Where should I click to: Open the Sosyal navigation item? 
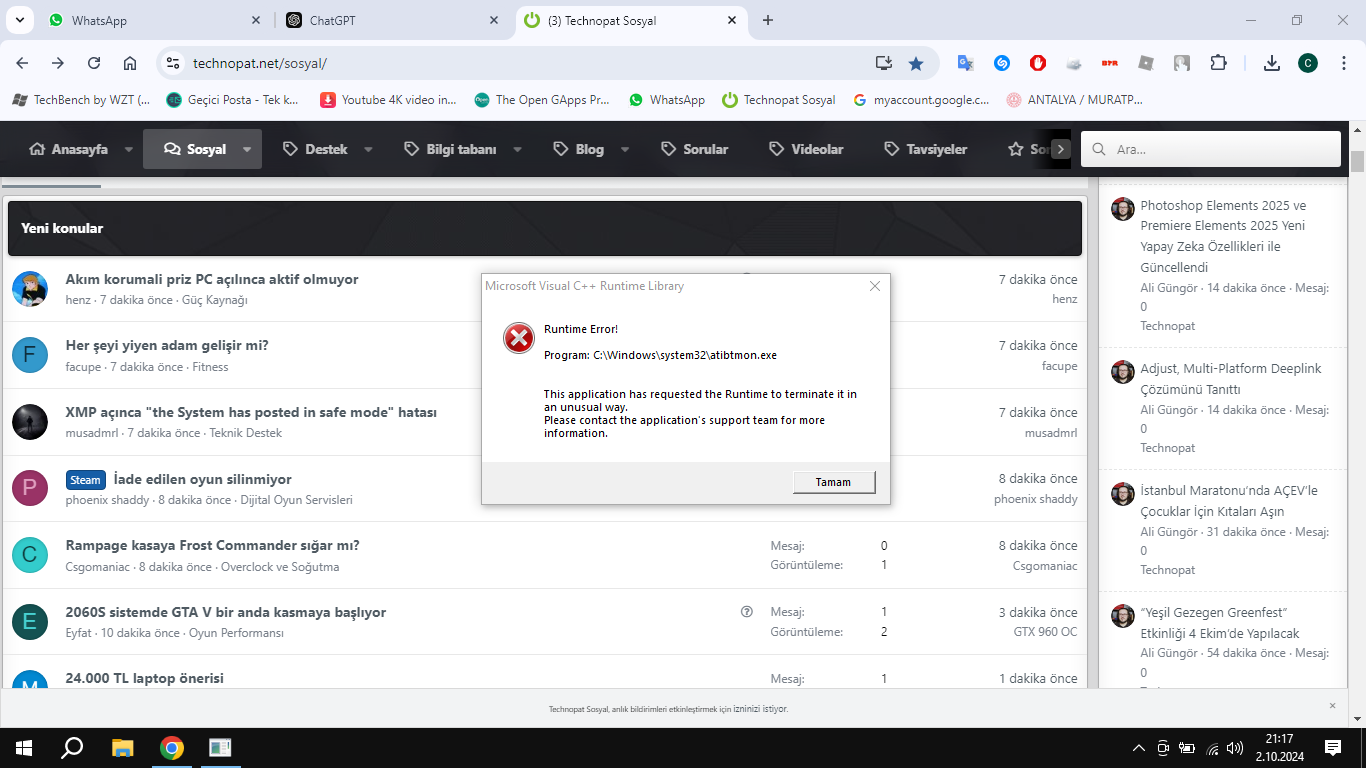tap(195, 149)
